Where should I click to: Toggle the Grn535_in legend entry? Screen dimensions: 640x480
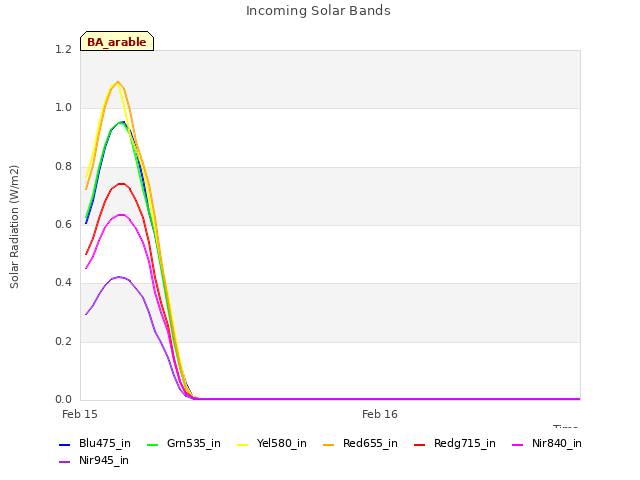(184, 443)
